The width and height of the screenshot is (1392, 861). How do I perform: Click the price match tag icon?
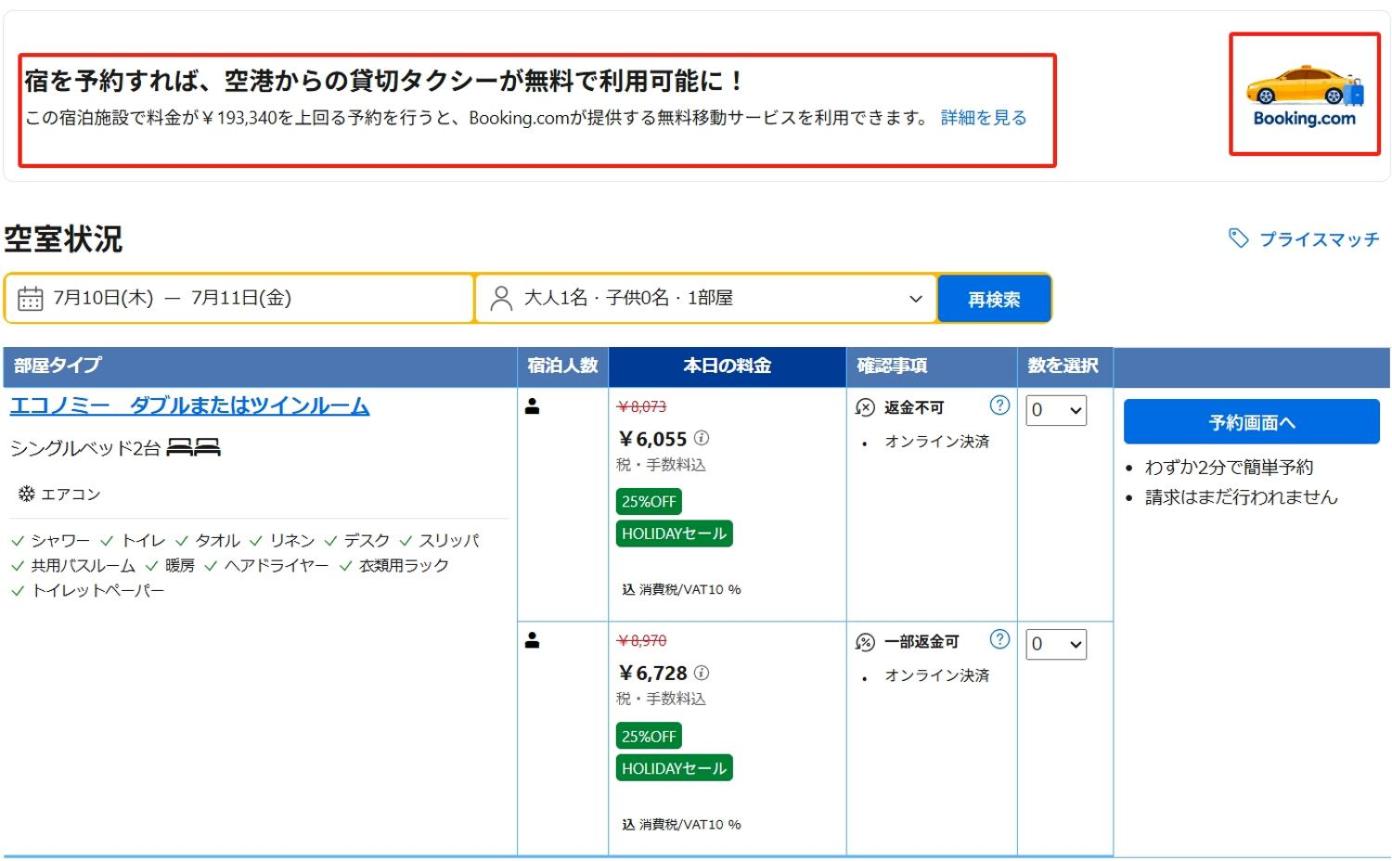(x=1238, y=238)
